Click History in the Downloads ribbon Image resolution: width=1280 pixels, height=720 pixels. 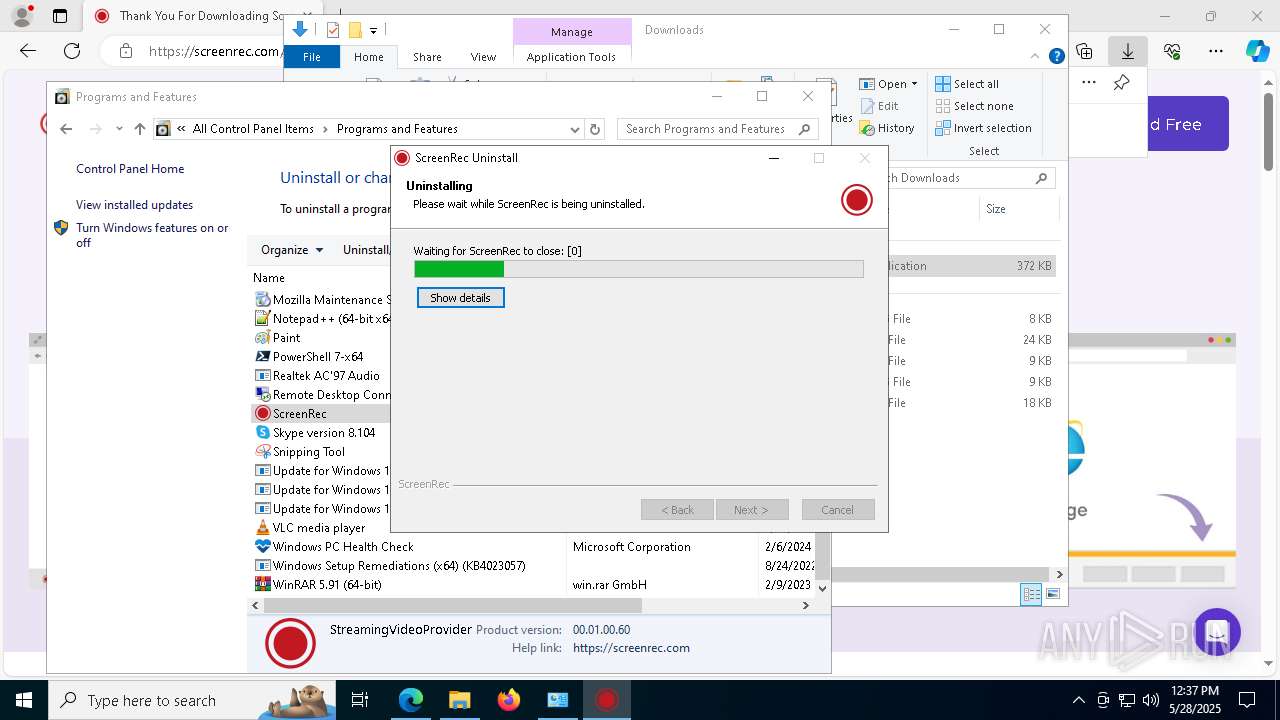coord(887,128)
